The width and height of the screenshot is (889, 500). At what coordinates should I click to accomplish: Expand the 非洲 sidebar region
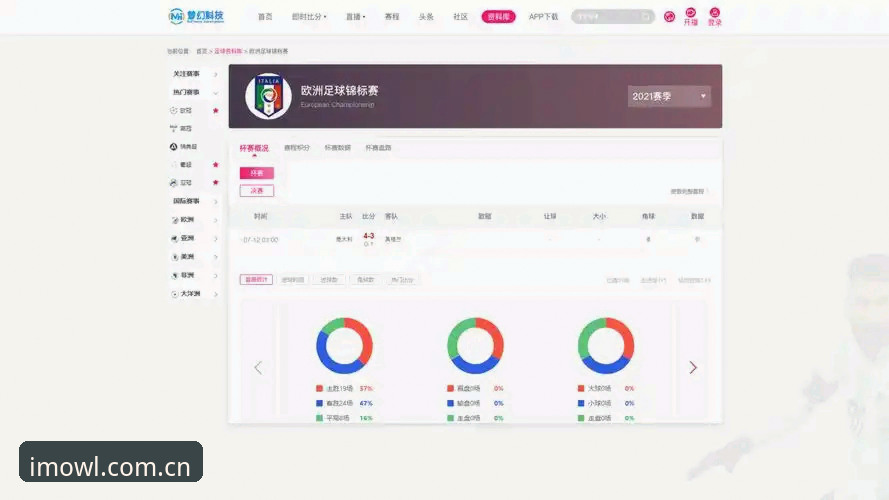pyautogui.click(x=194, y=276)
